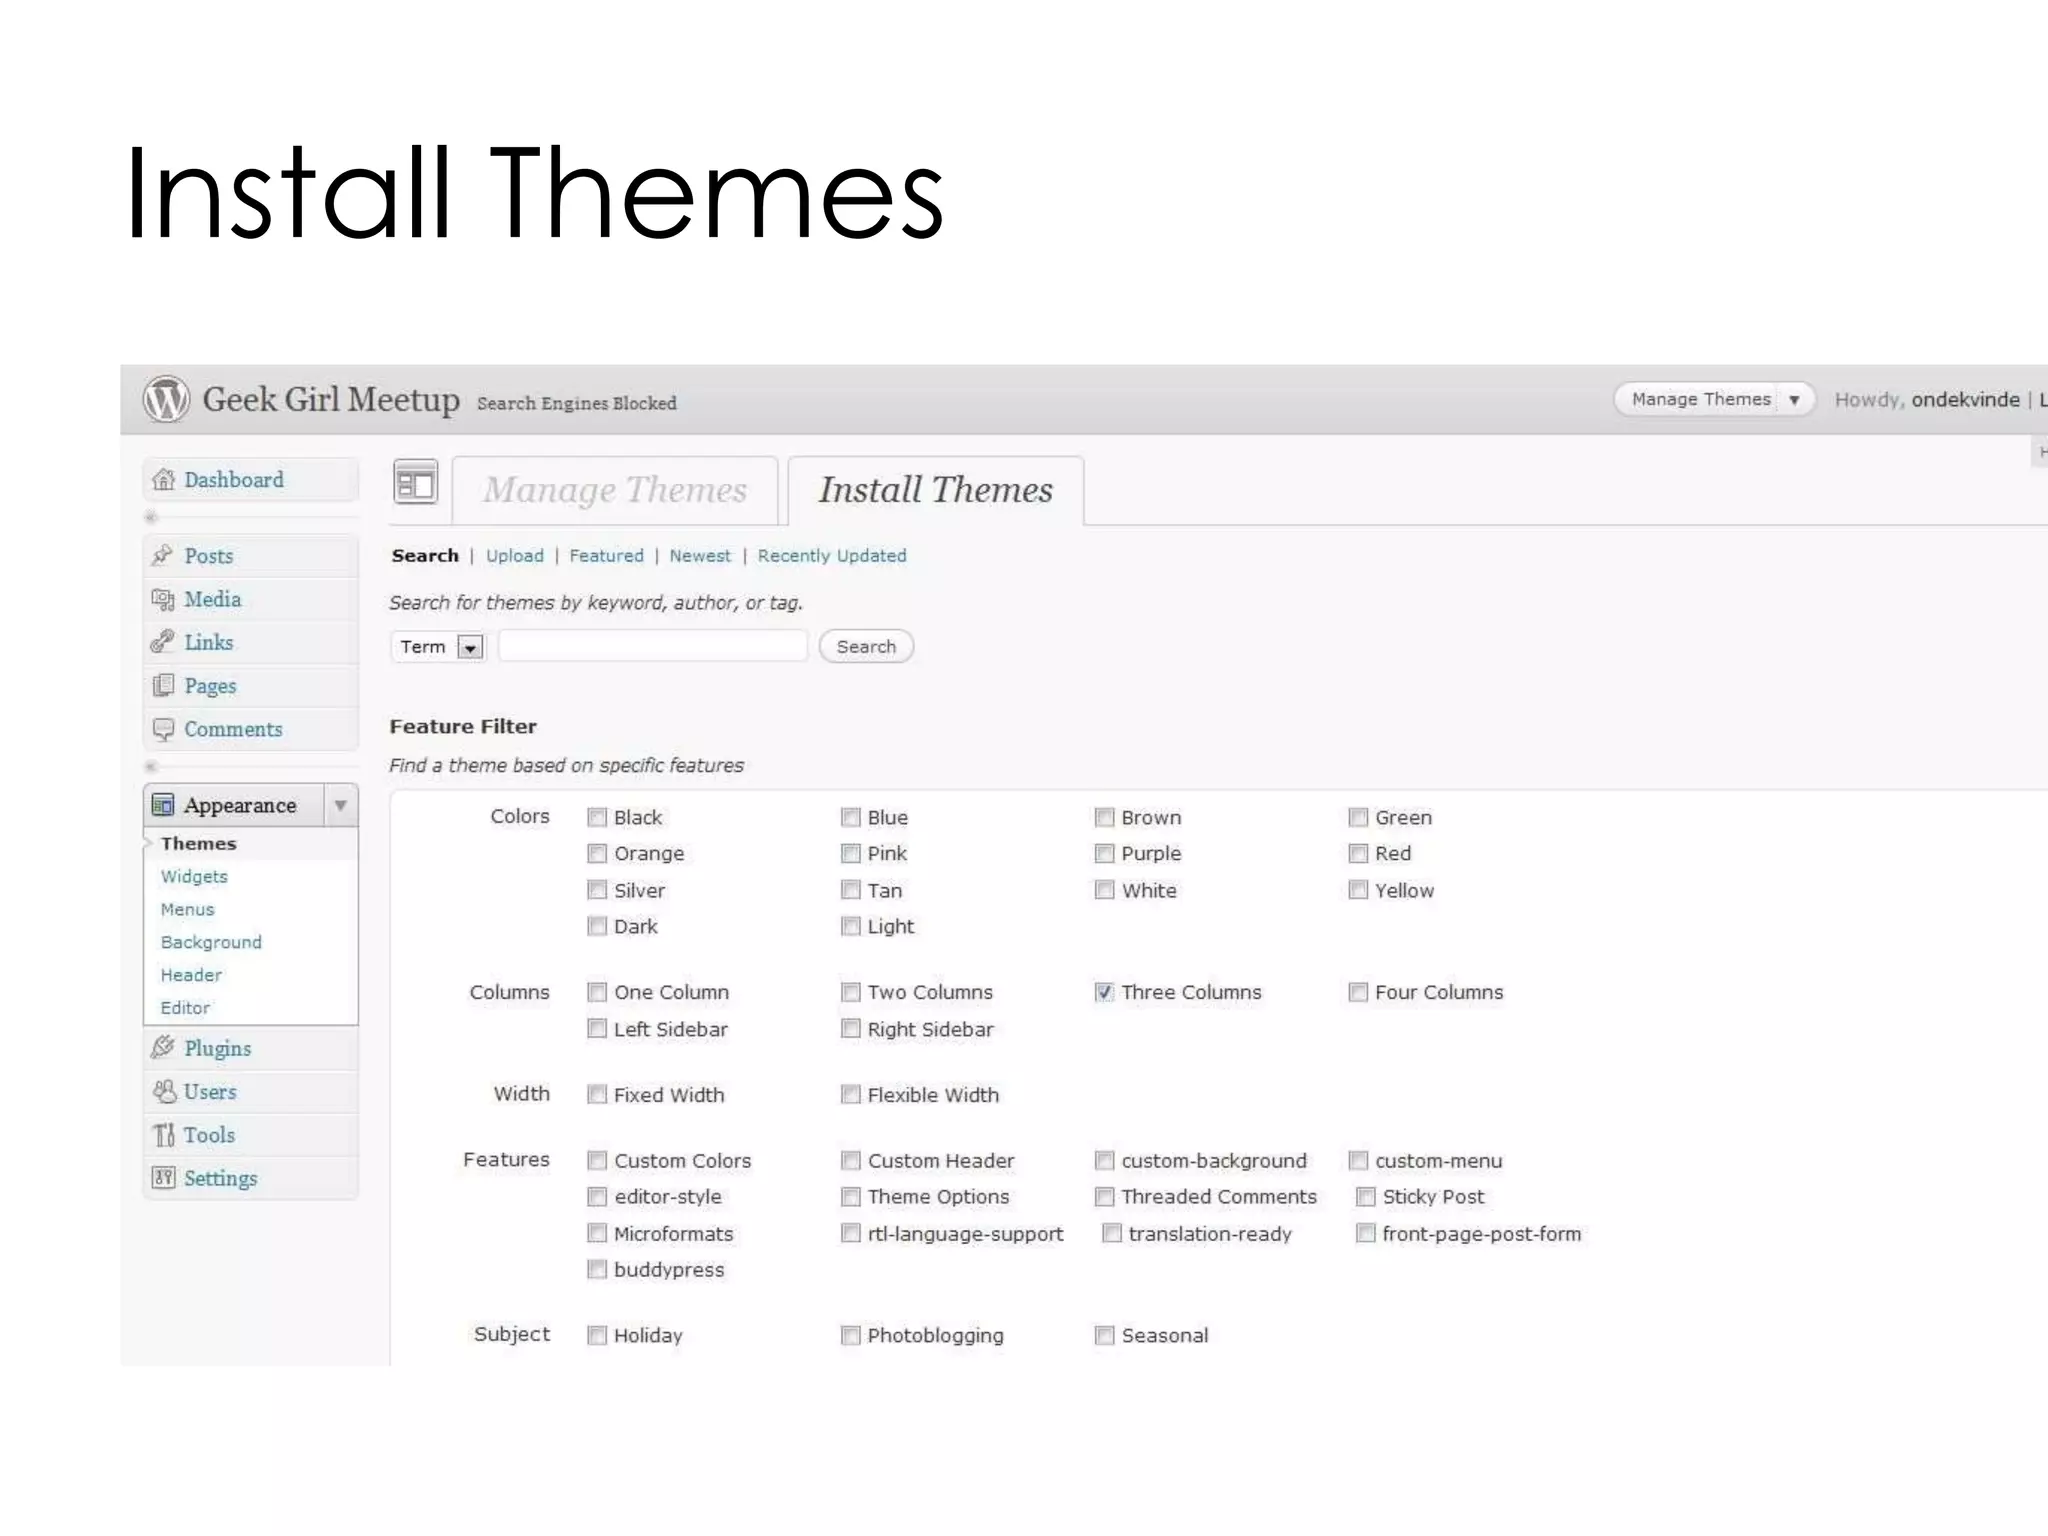Open the Featured themes link

(x=607, y=556)
